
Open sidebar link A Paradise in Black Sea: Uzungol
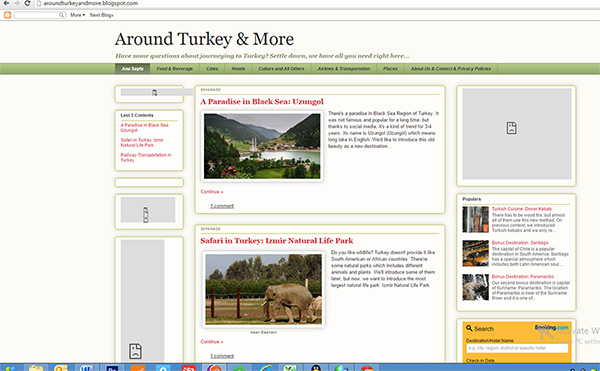145,128
